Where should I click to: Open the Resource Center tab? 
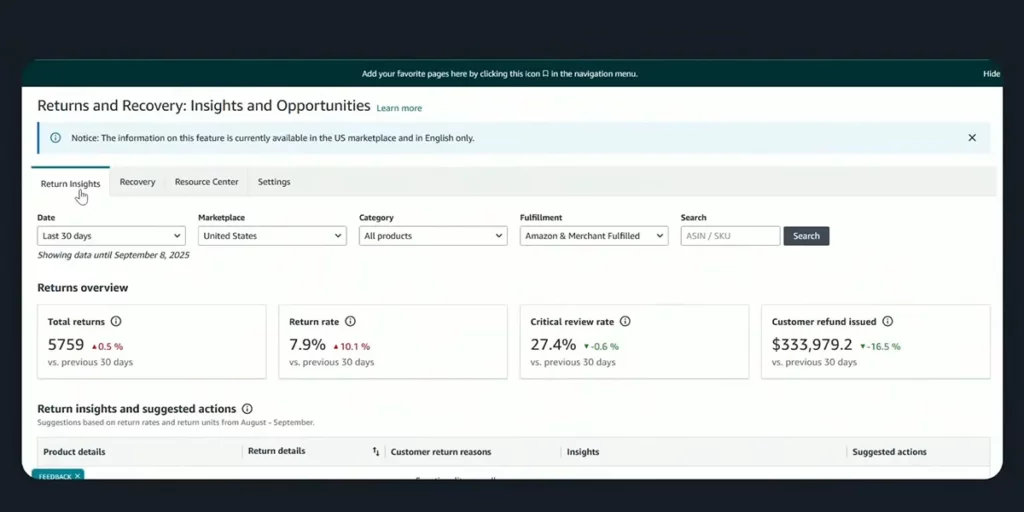[x=206, y=182]
